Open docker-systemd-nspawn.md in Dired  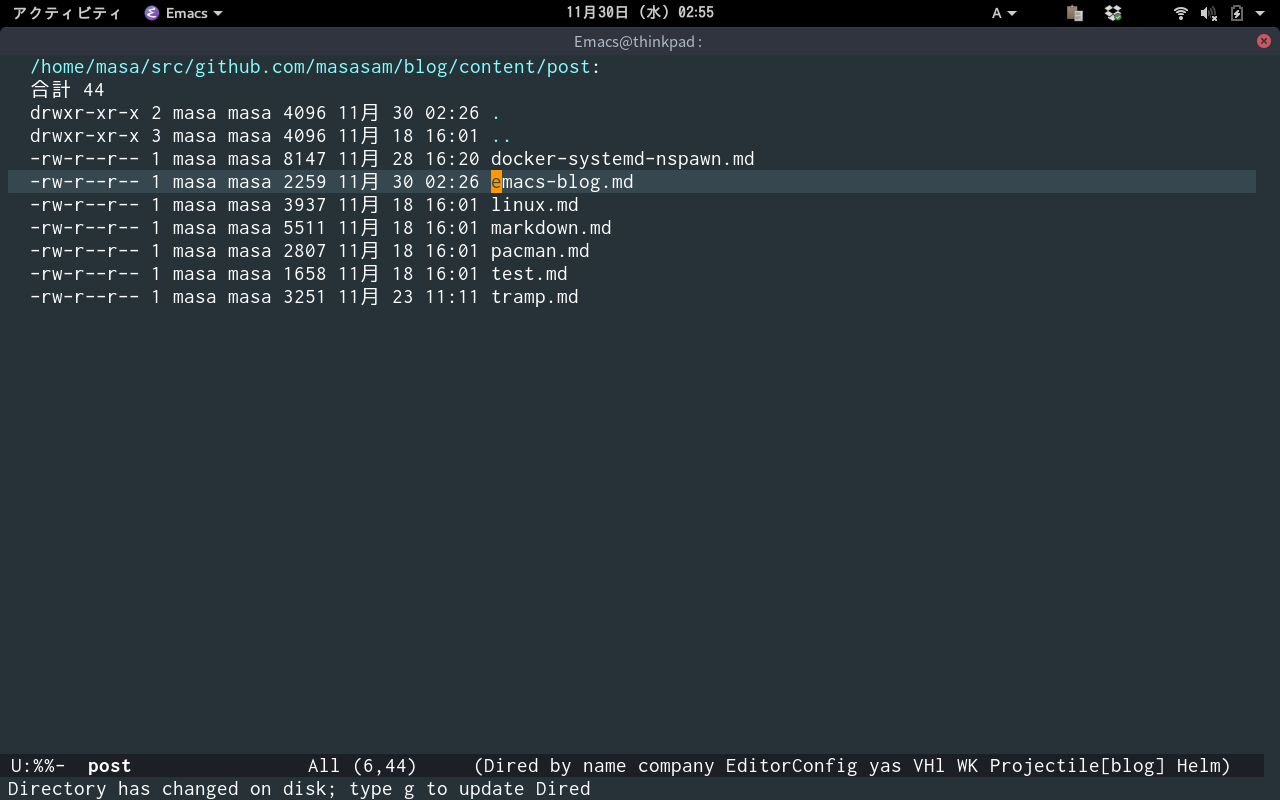[622, 159]
